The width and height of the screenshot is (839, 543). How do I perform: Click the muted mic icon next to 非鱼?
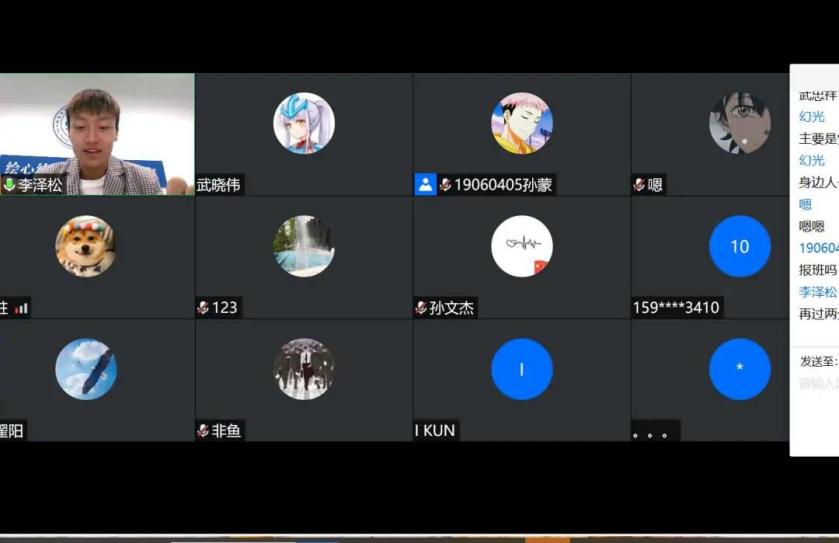[203, 431]
